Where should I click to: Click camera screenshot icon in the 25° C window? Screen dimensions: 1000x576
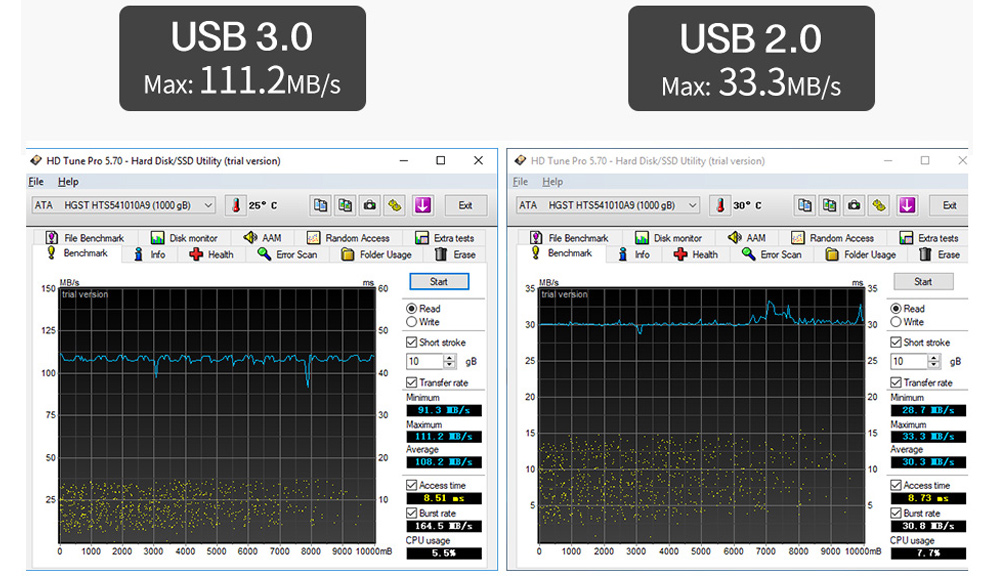coord(370,205)
